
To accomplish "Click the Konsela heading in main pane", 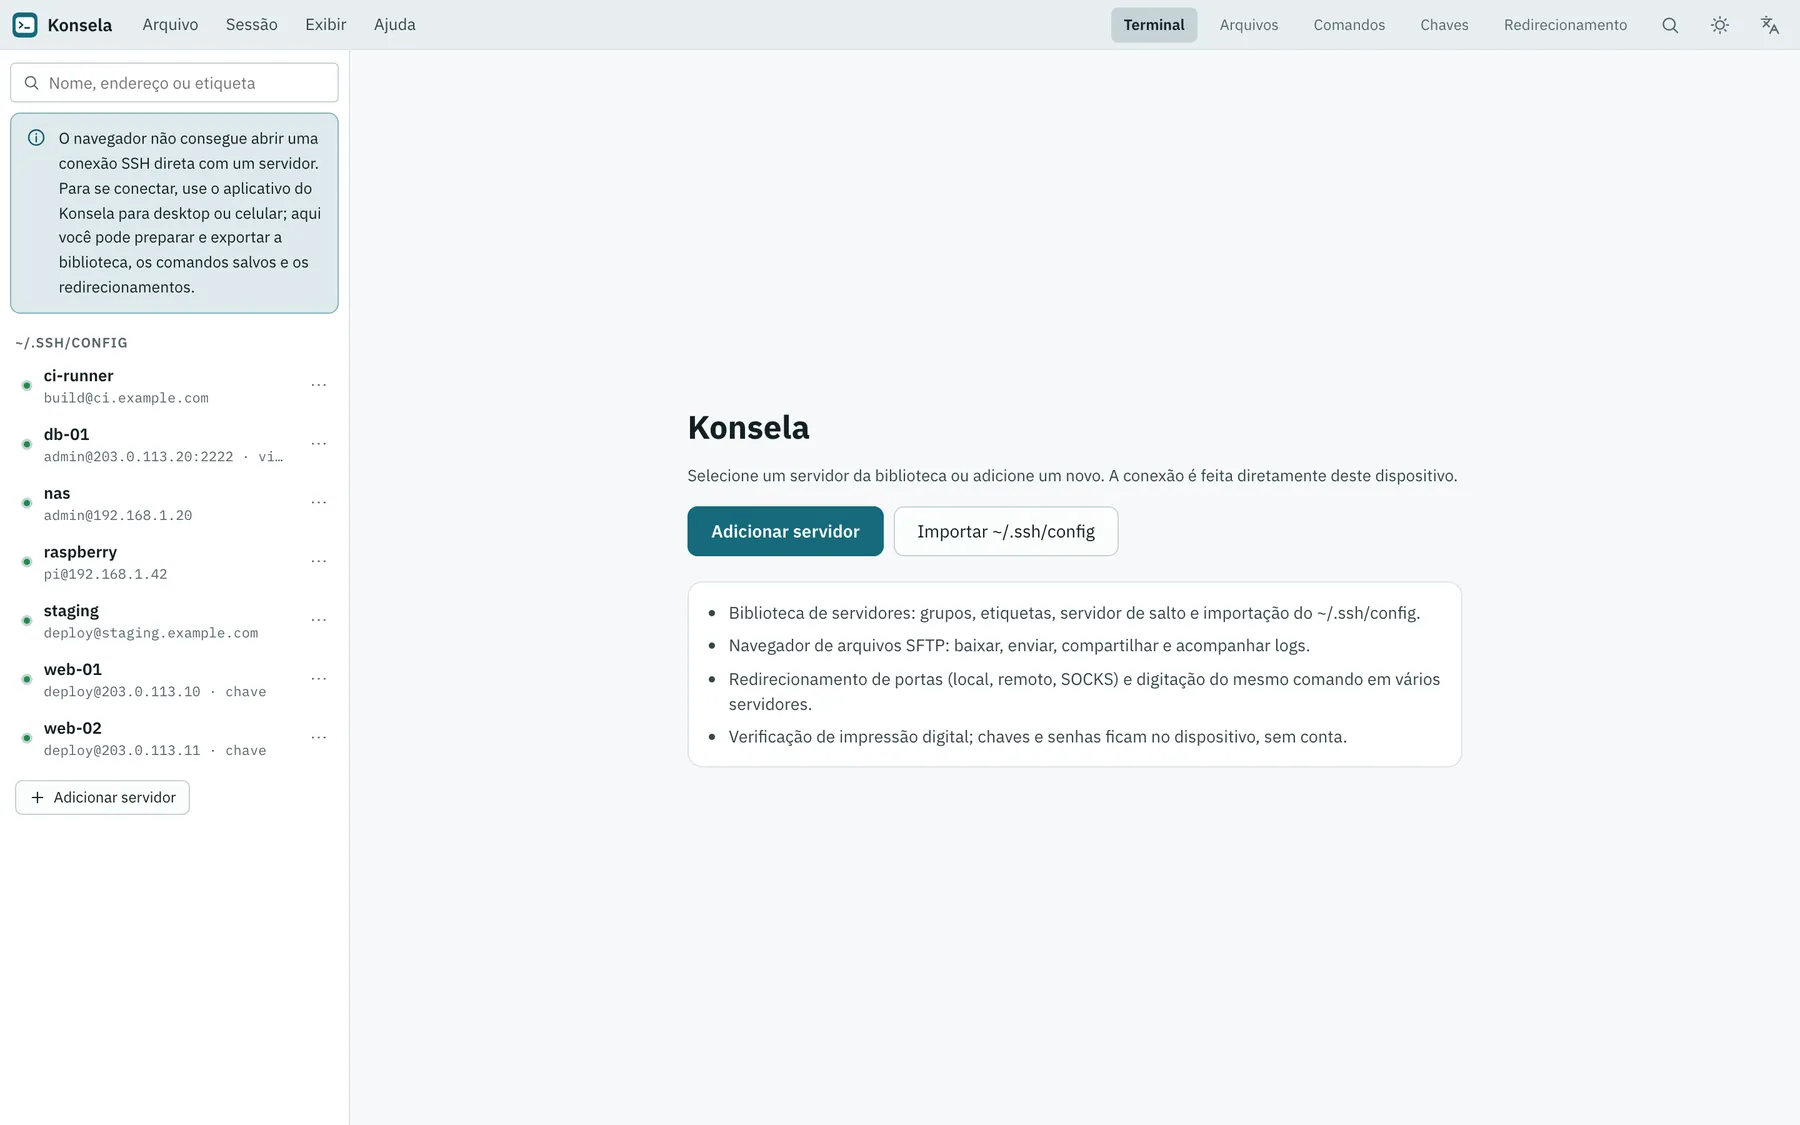I will (748, 428).
